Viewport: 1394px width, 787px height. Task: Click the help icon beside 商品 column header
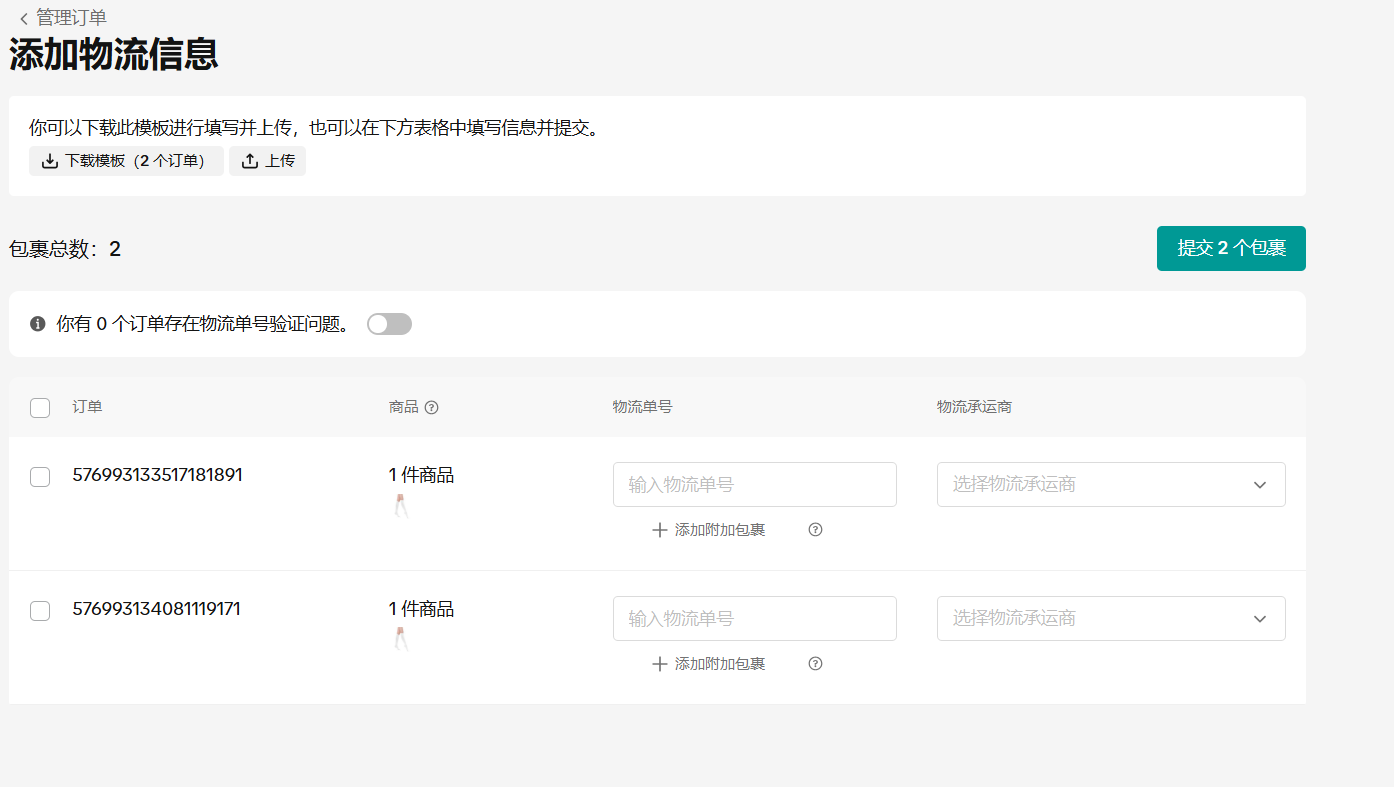coord(432,407)
